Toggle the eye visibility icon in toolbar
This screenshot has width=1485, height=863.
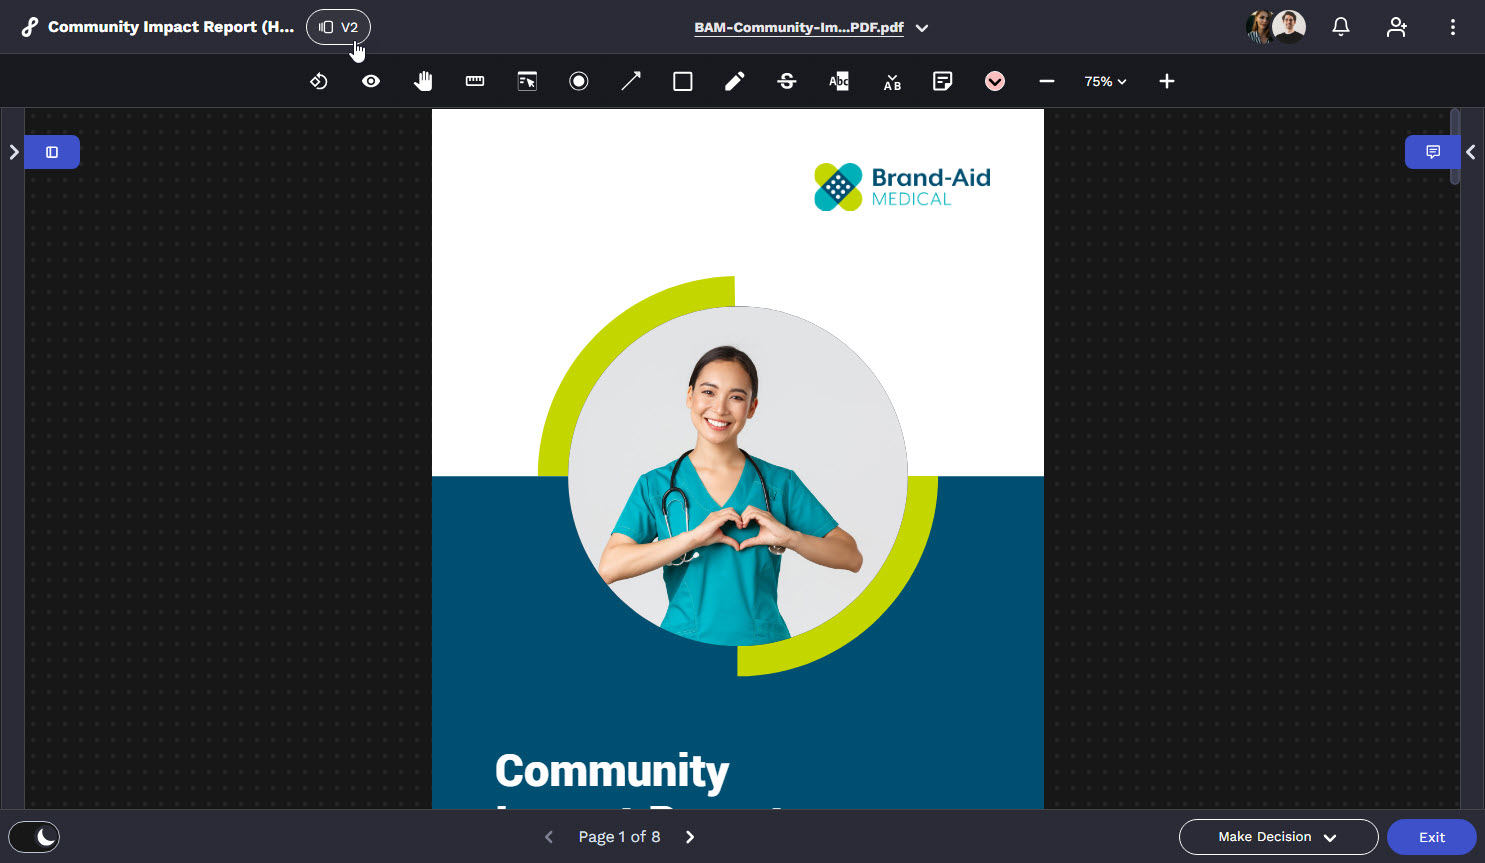click(371, 81)
